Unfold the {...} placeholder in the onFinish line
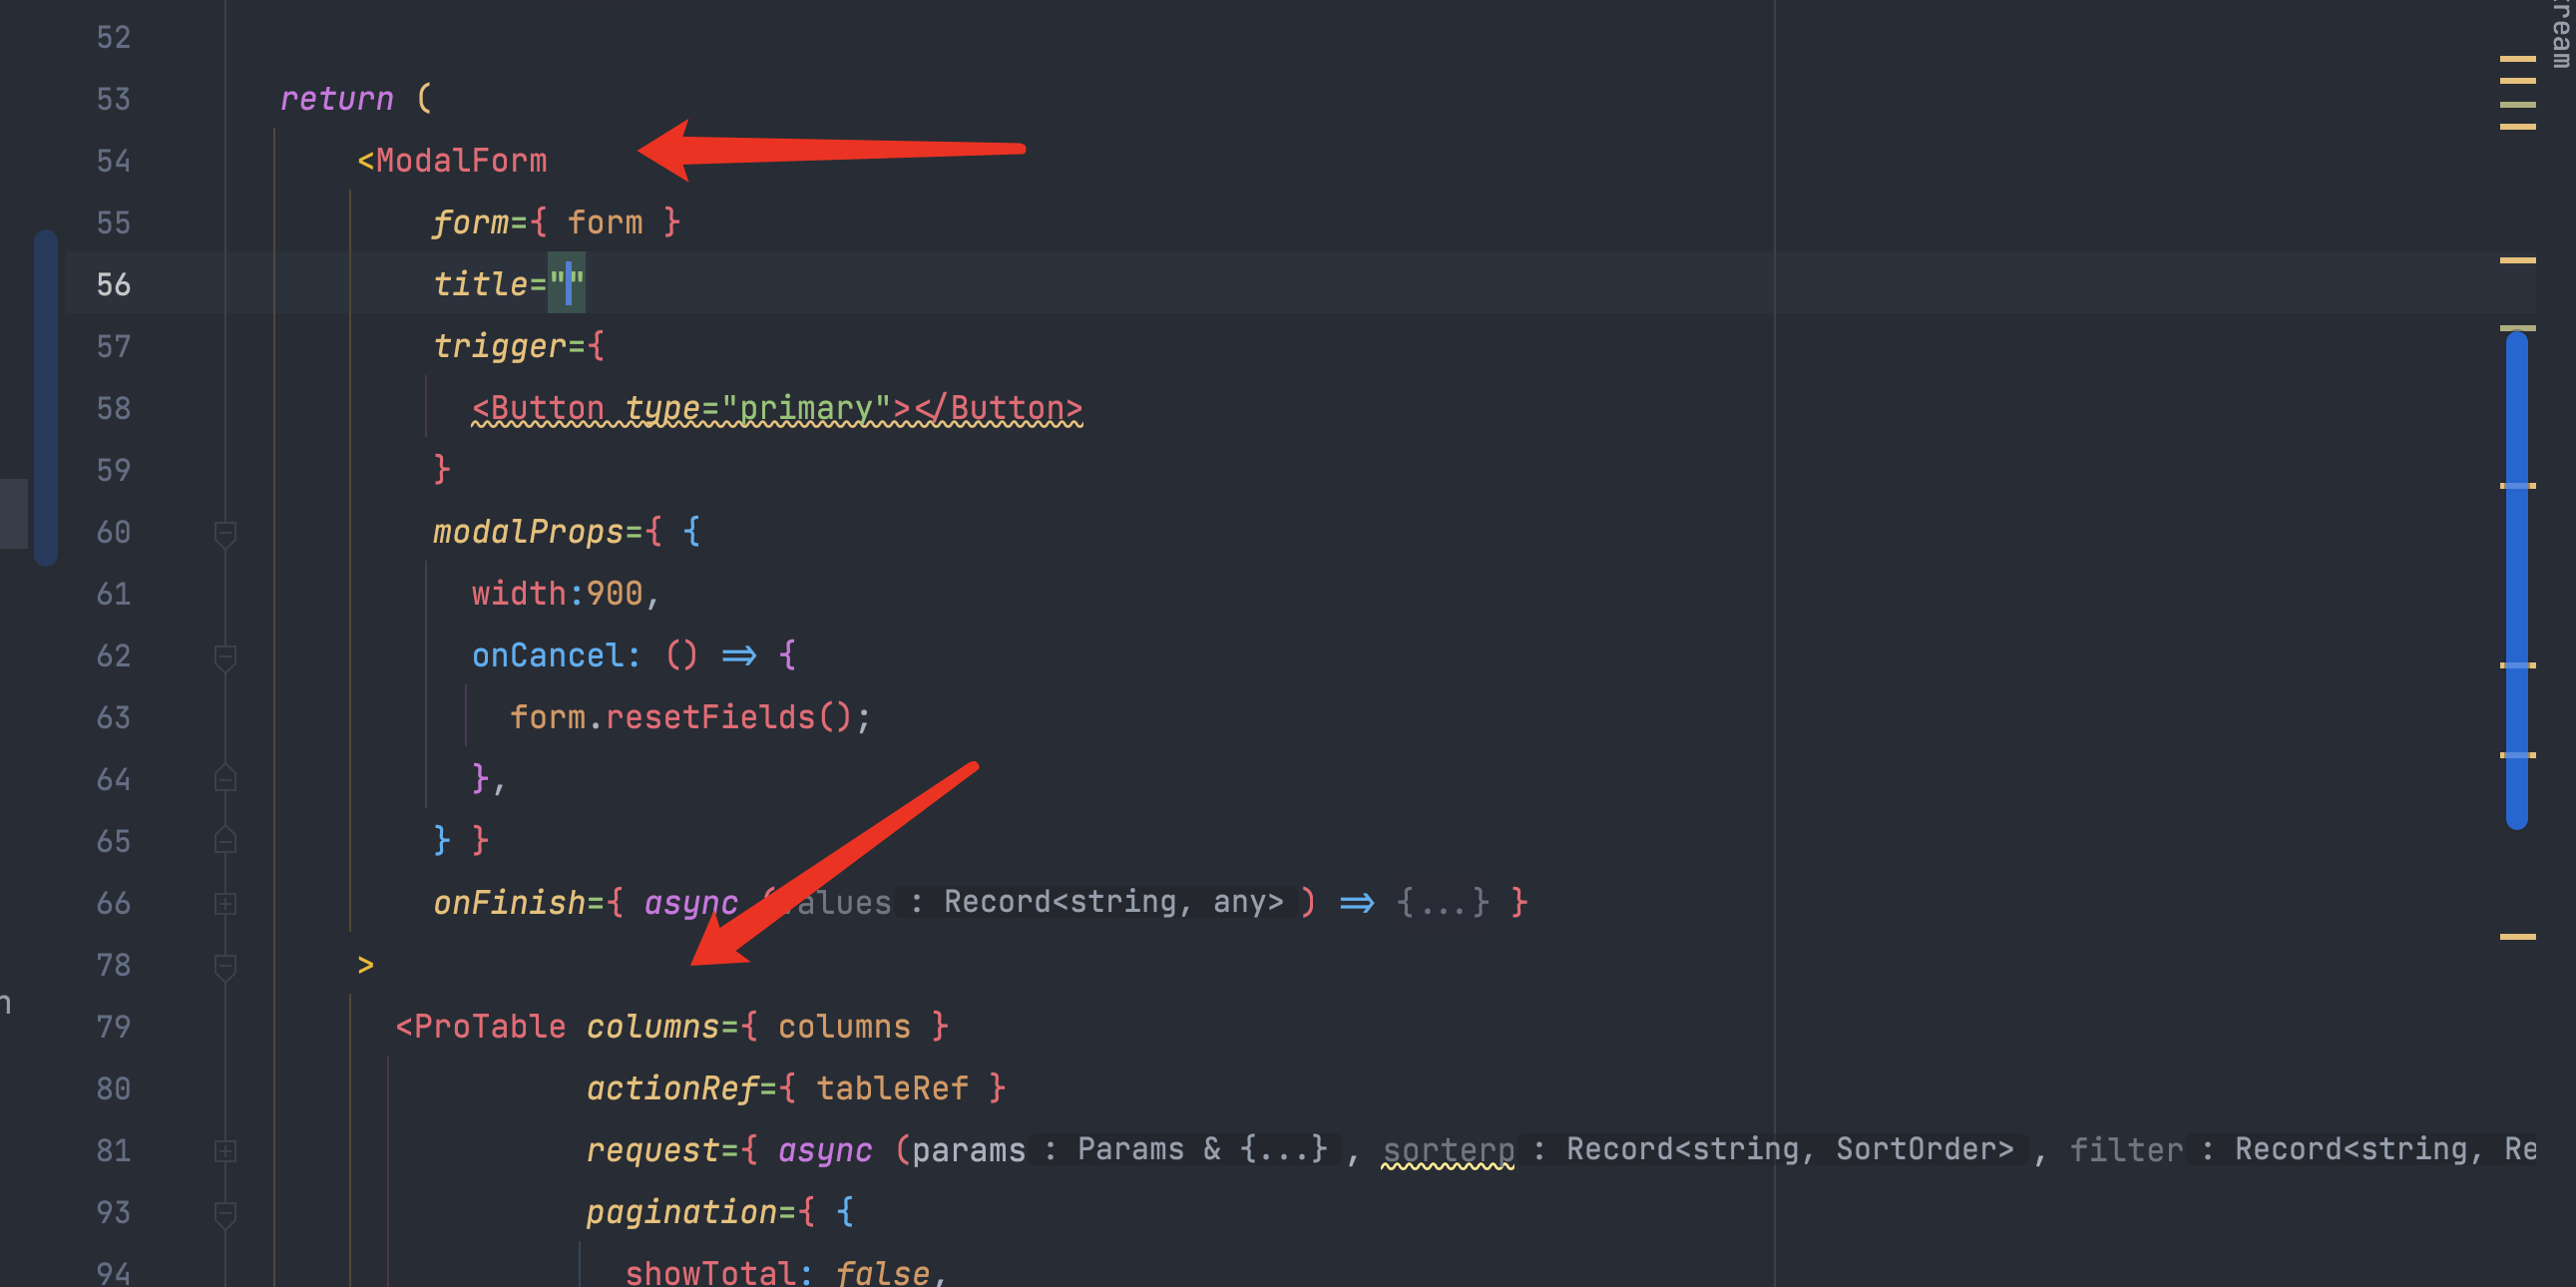Screen dimensions: 2576x1287 (1442, 903)
